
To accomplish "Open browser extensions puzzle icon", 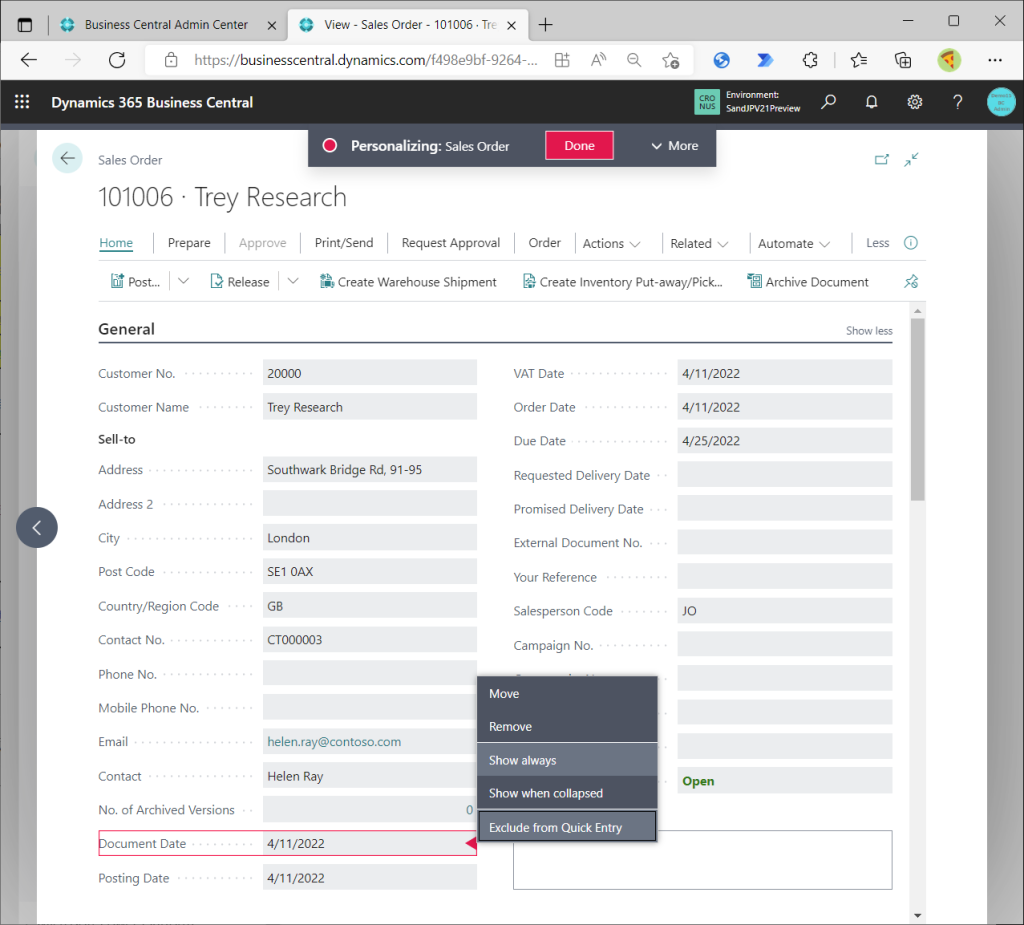I will click(810, 60).
